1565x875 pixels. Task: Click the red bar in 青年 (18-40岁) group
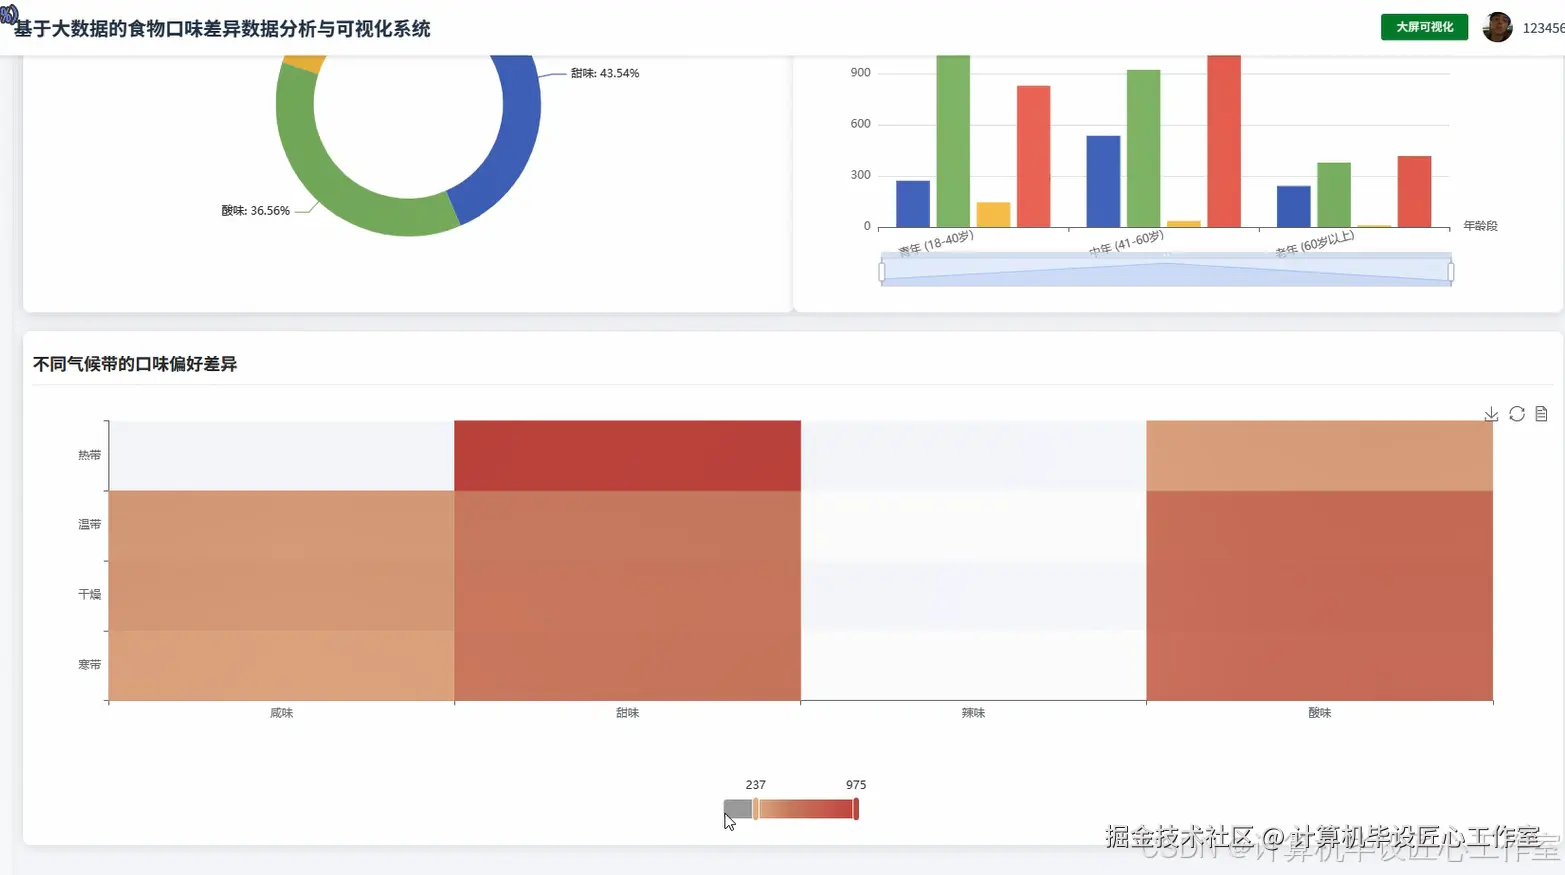tap(1034, 156)
